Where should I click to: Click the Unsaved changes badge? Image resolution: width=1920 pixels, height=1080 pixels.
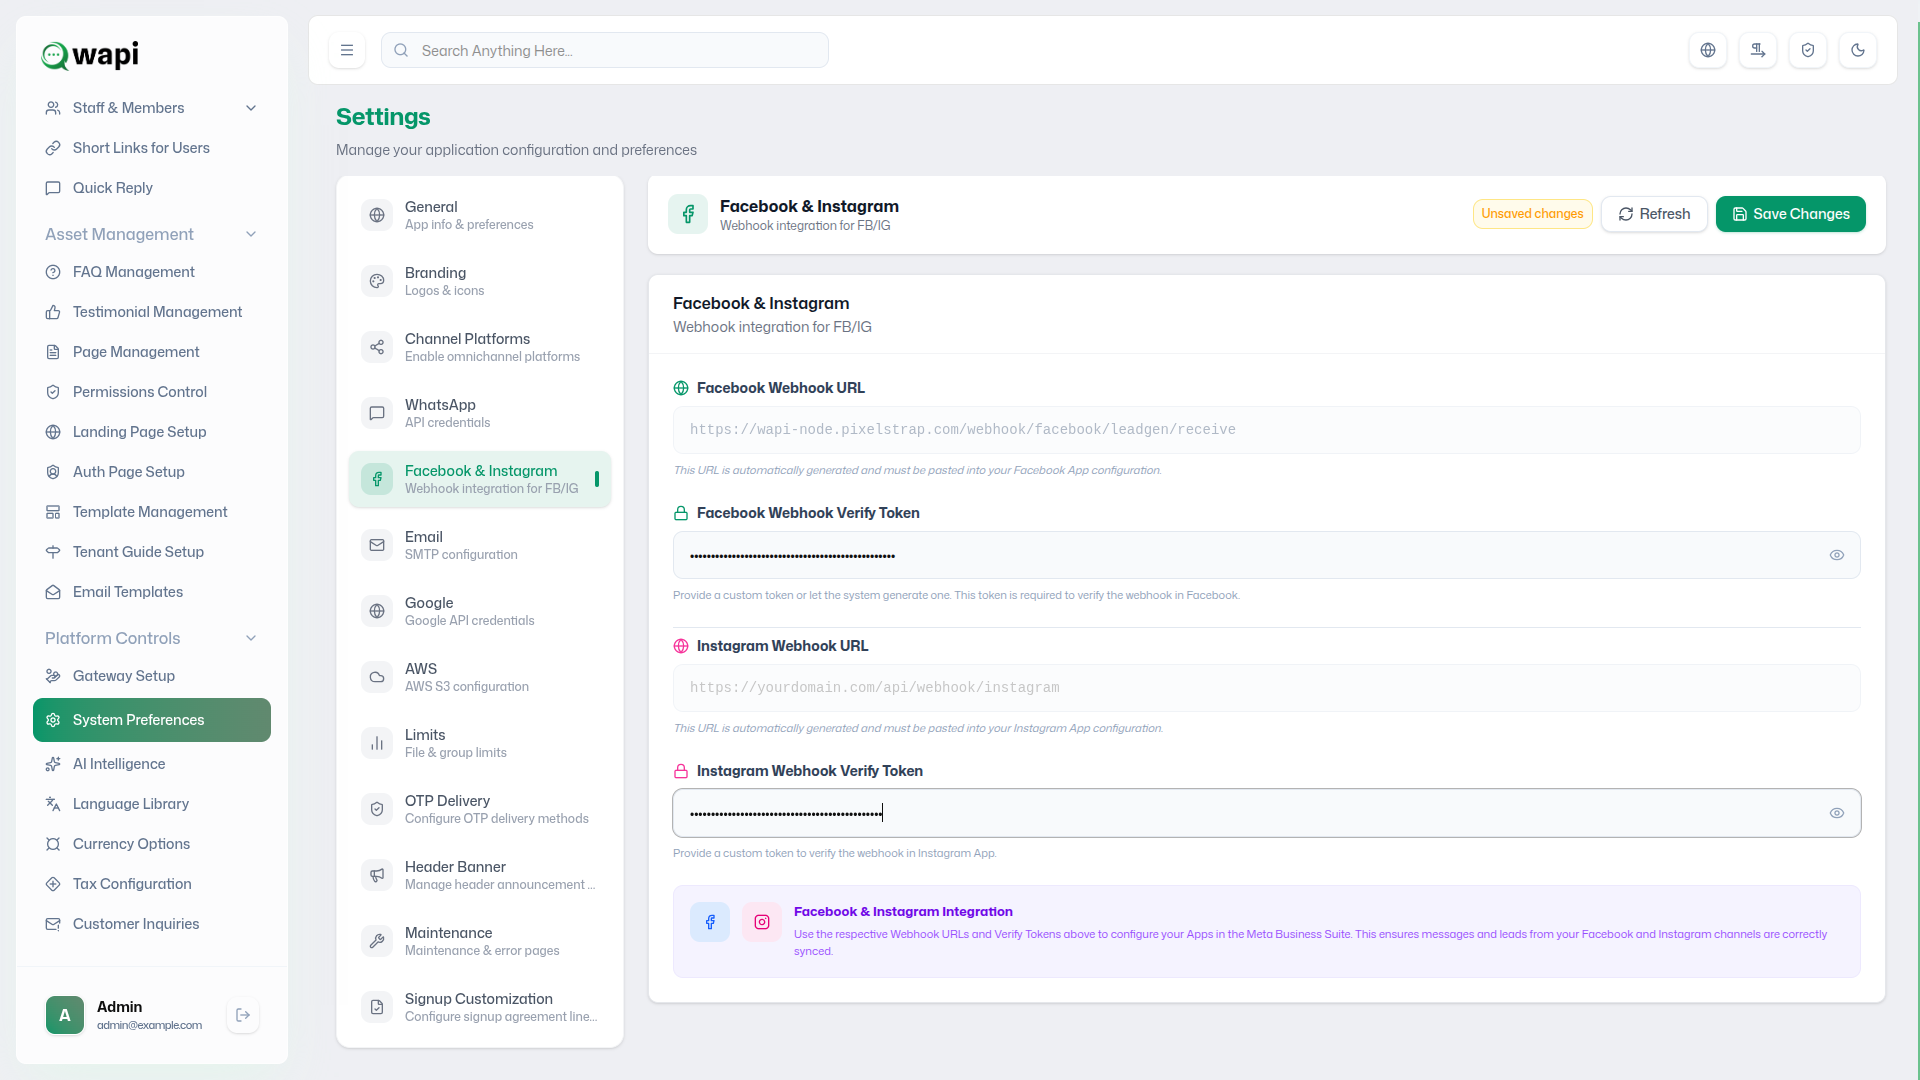(1532, 214)
